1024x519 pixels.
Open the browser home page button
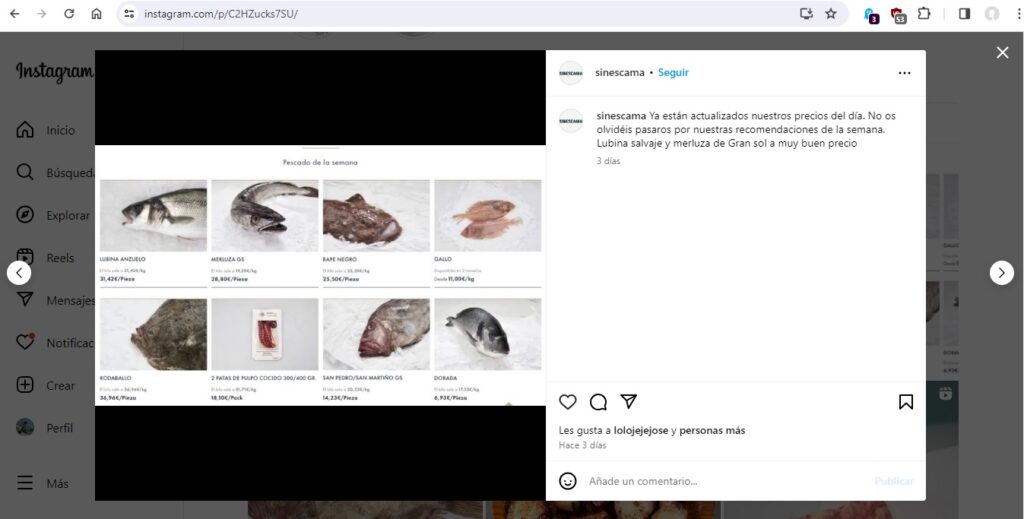(97, 14)
